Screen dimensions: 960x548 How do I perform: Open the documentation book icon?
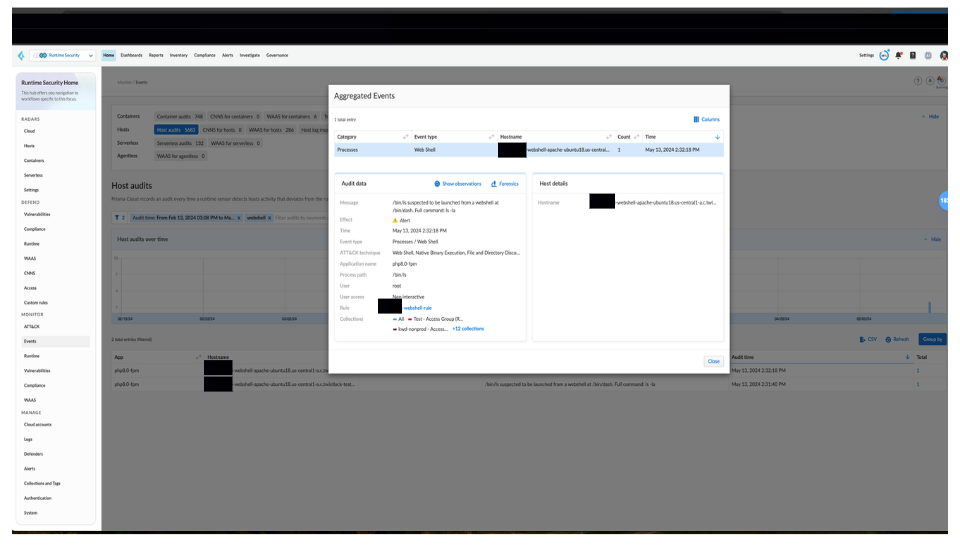coord(913,56)
